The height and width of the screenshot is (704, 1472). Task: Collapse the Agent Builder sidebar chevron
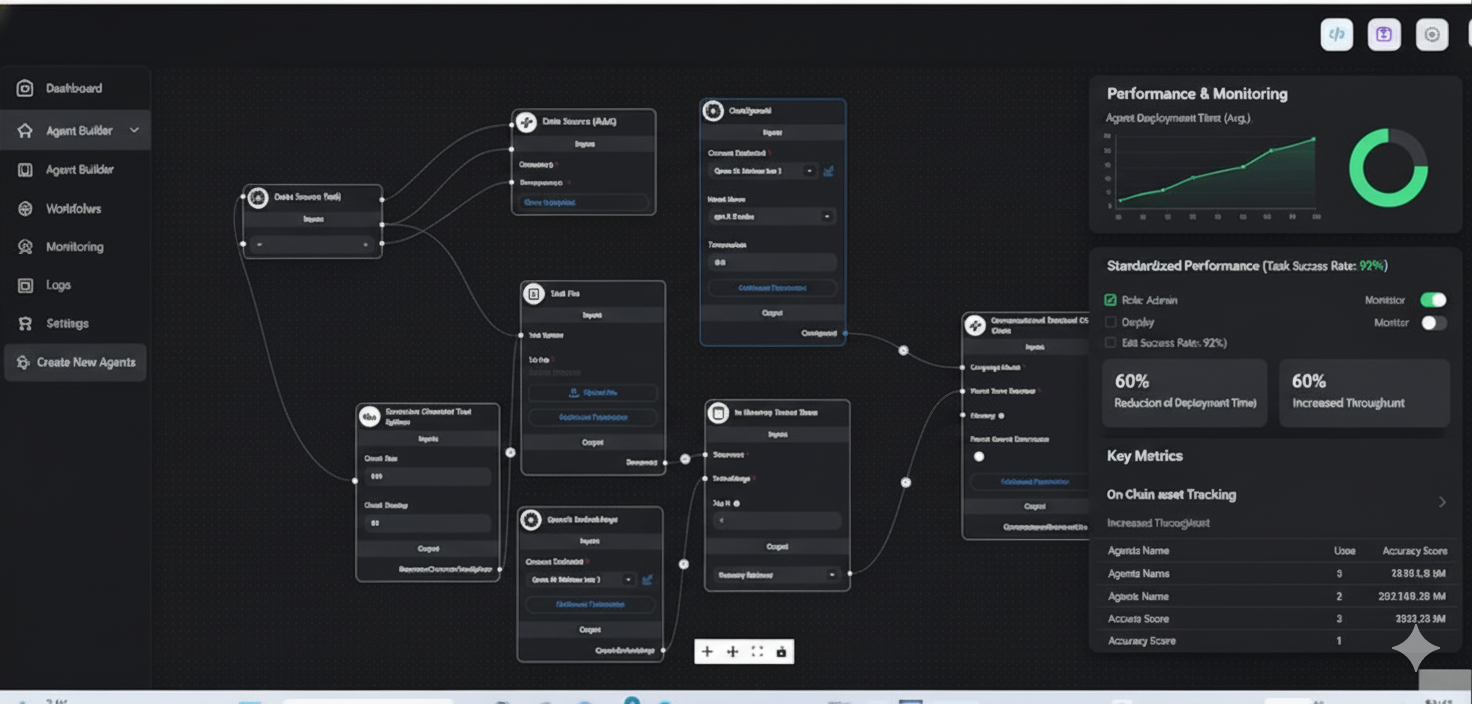[x=134, y=131]
